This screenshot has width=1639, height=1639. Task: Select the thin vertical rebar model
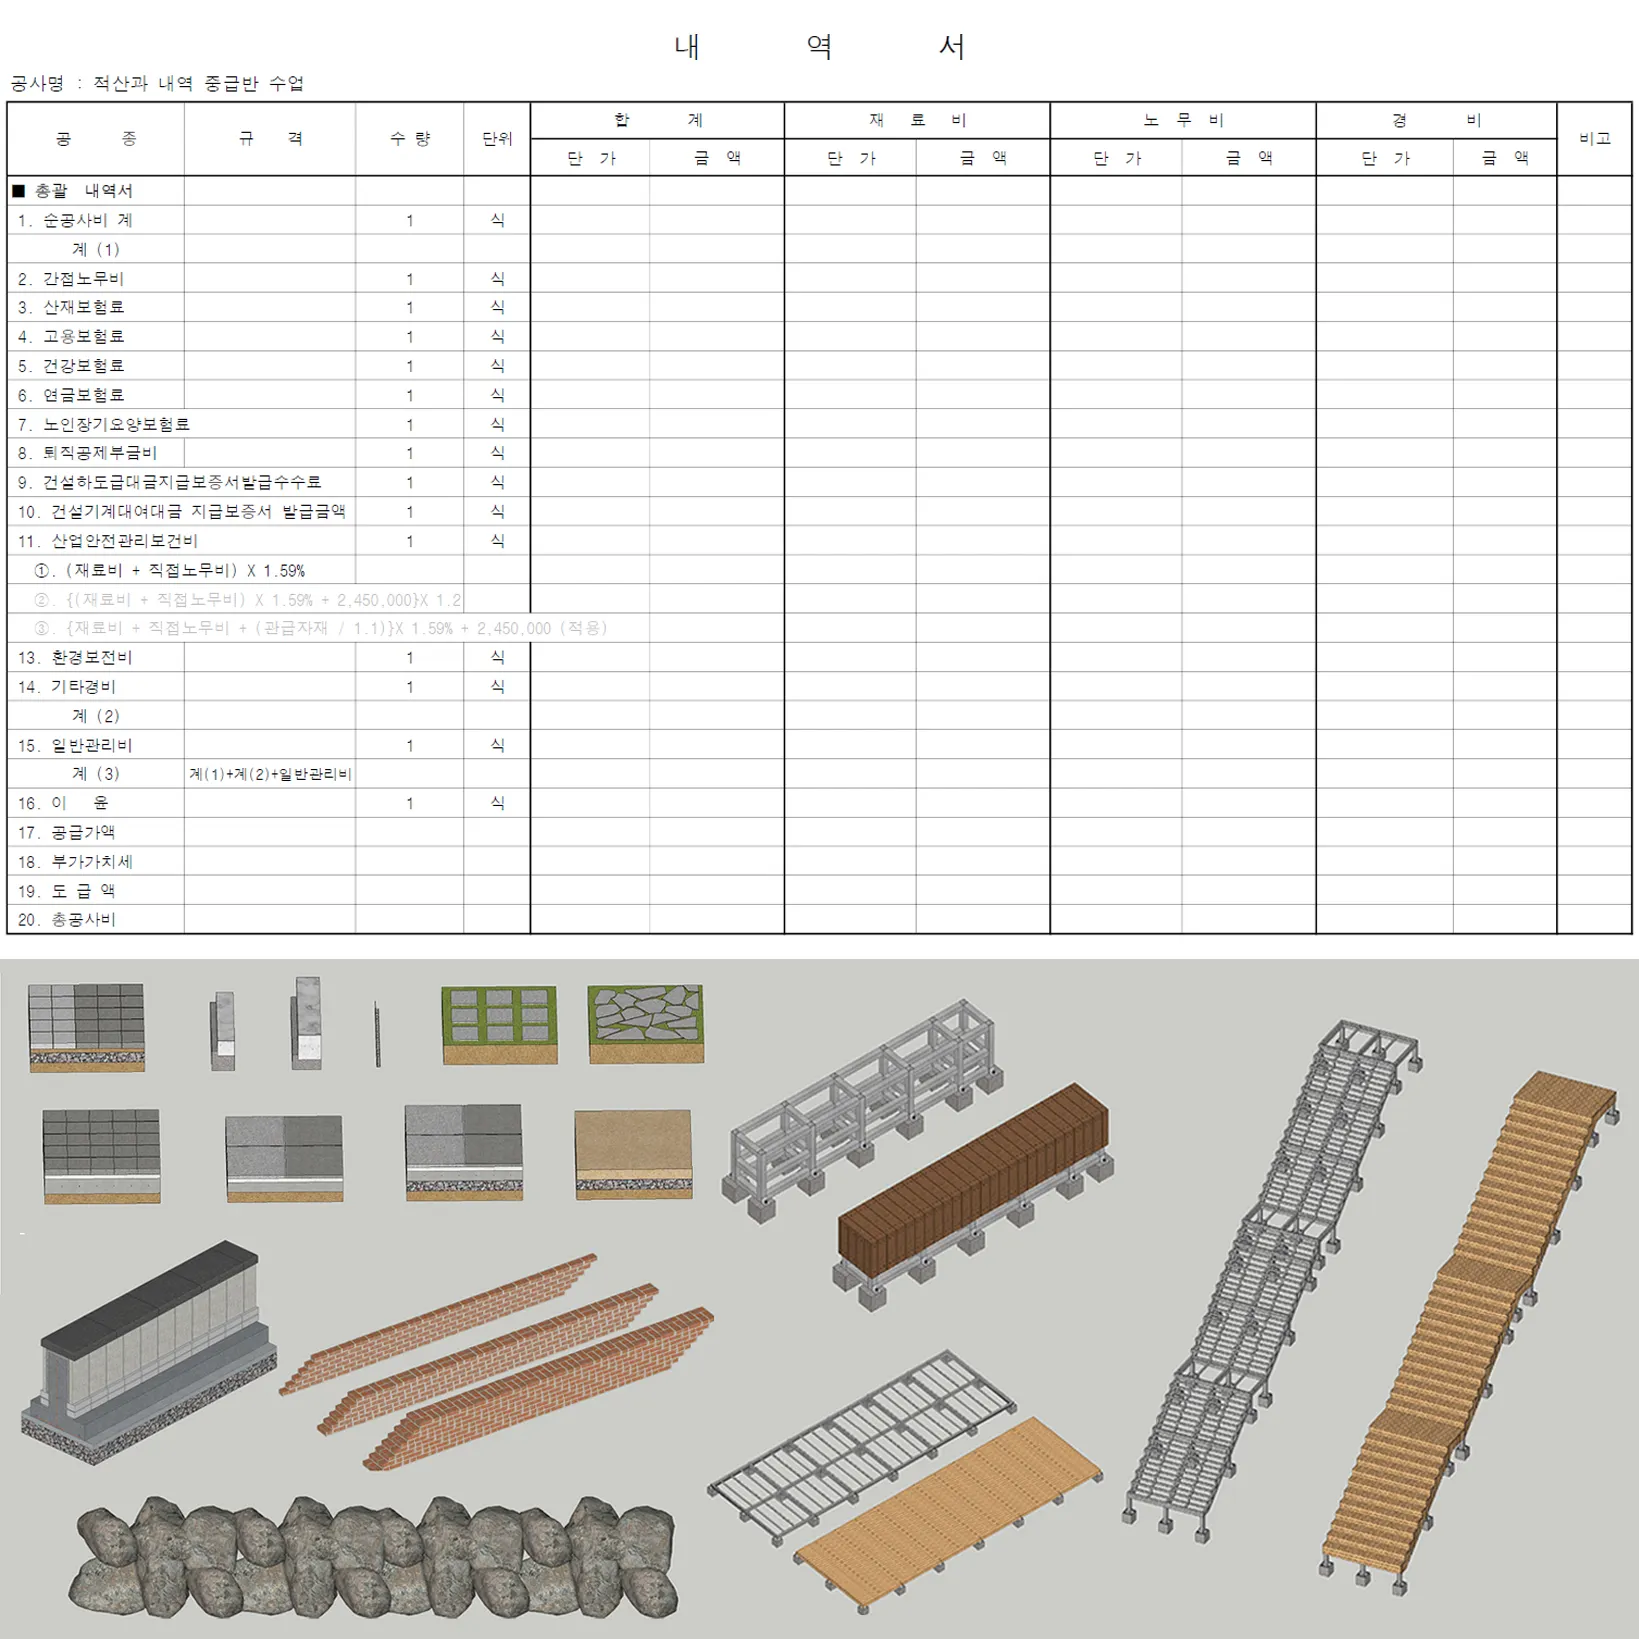pyautogui.click(x=377, y=1034)
